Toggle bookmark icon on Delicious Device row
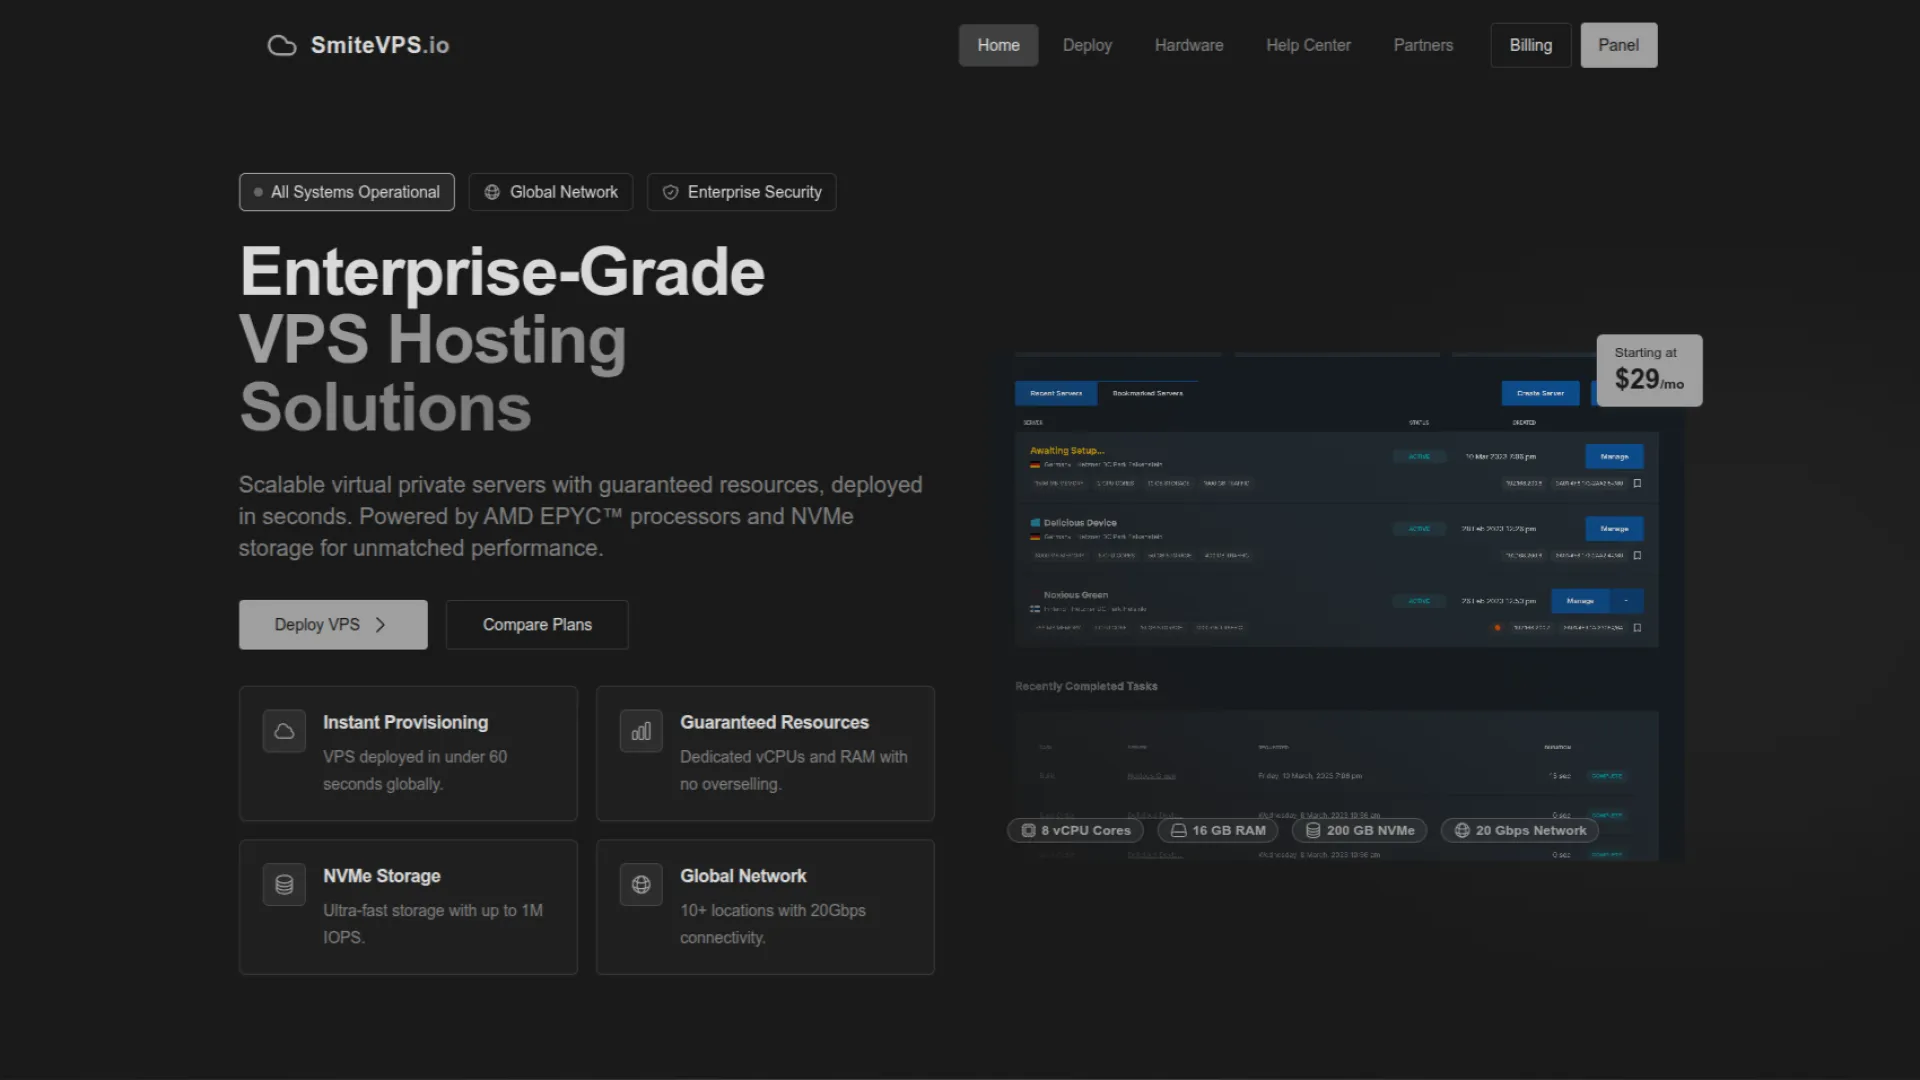The height and width of the screenshot is (1080, 1920). click(x=1637, y=555)
